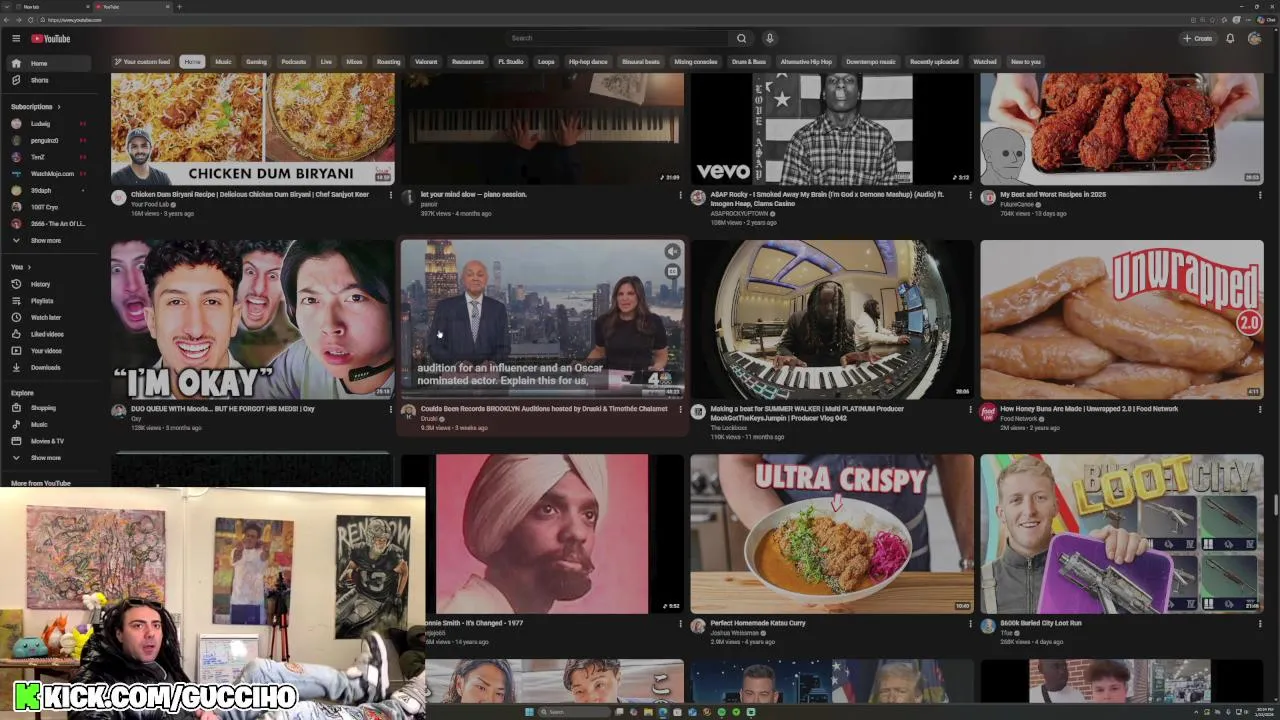Select the Music filter chip
1280x720 pixels.
(223, 62)
